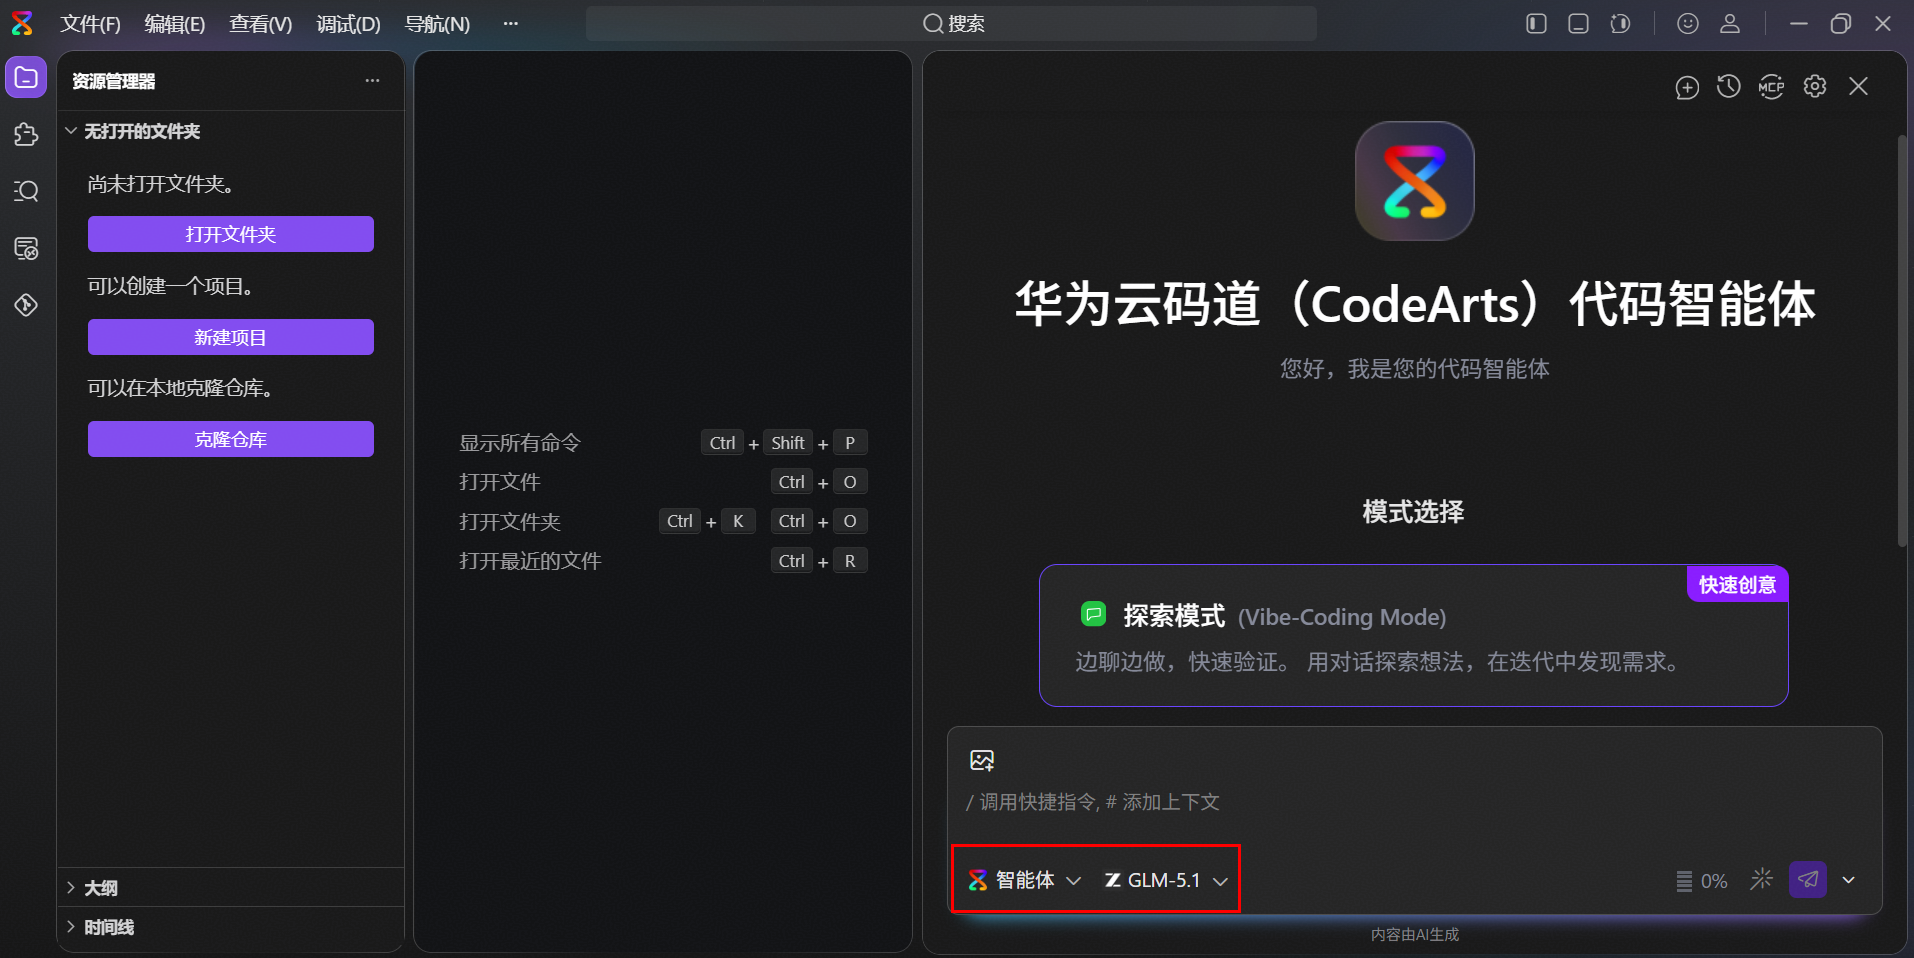
Task: Open the MCP configuration icon
Action: 1771,87
